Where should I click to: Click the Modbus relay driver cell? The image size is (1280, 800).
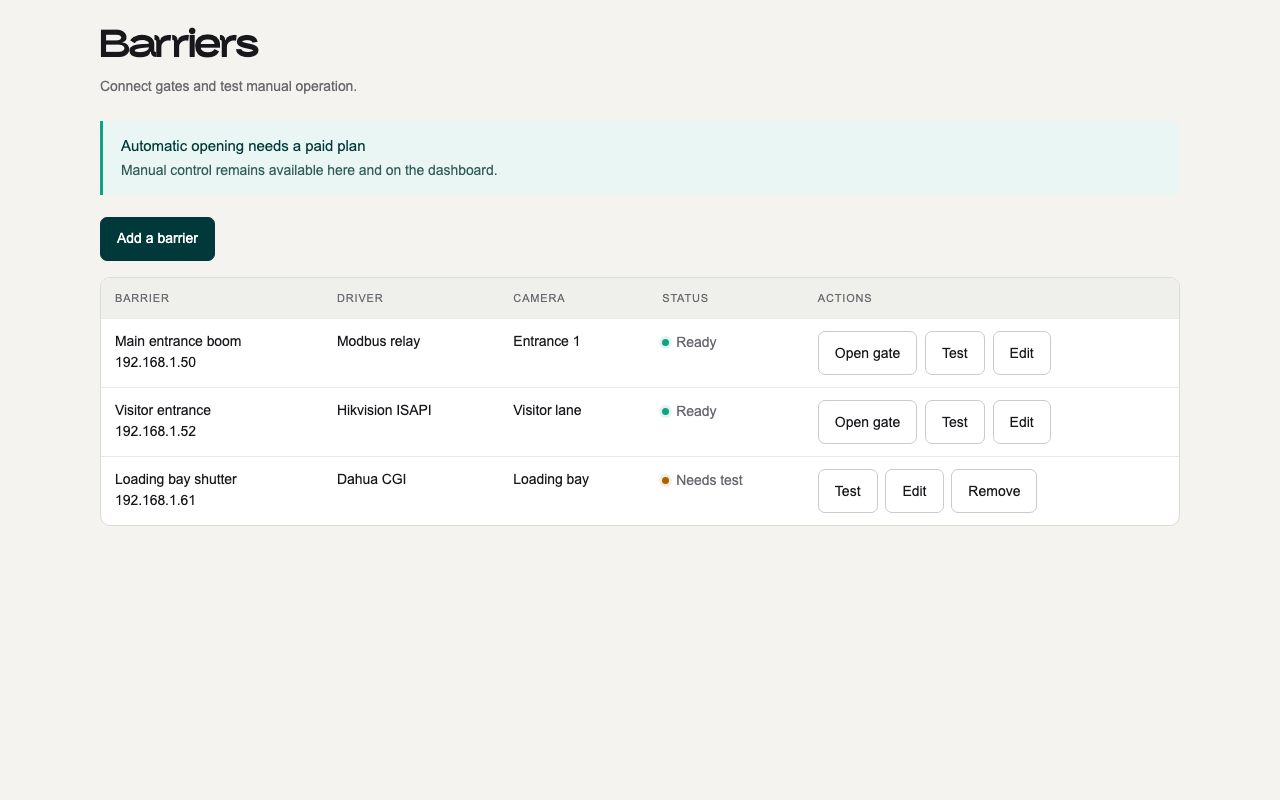point(378,341)
